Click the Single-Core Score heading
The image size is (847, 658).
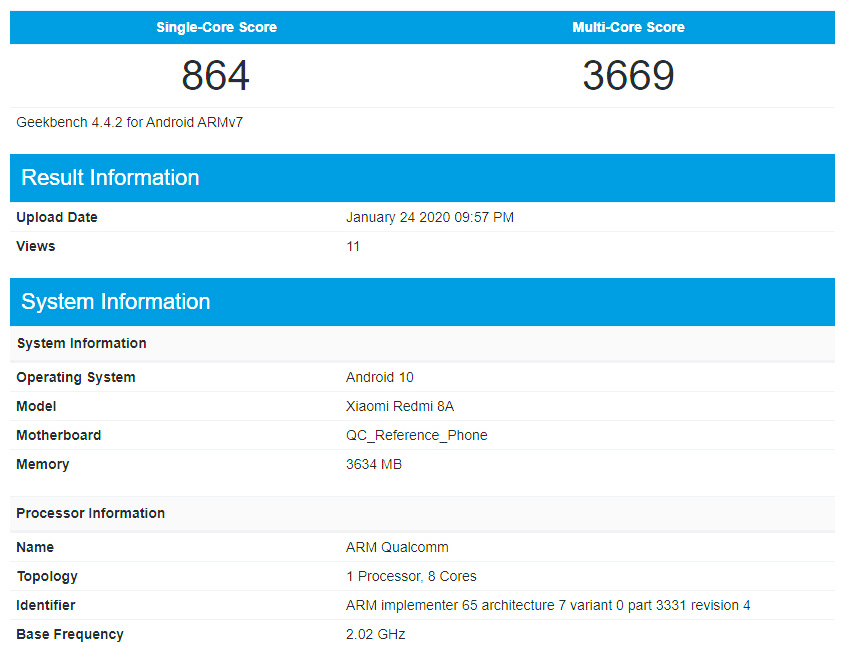(216, 27)
